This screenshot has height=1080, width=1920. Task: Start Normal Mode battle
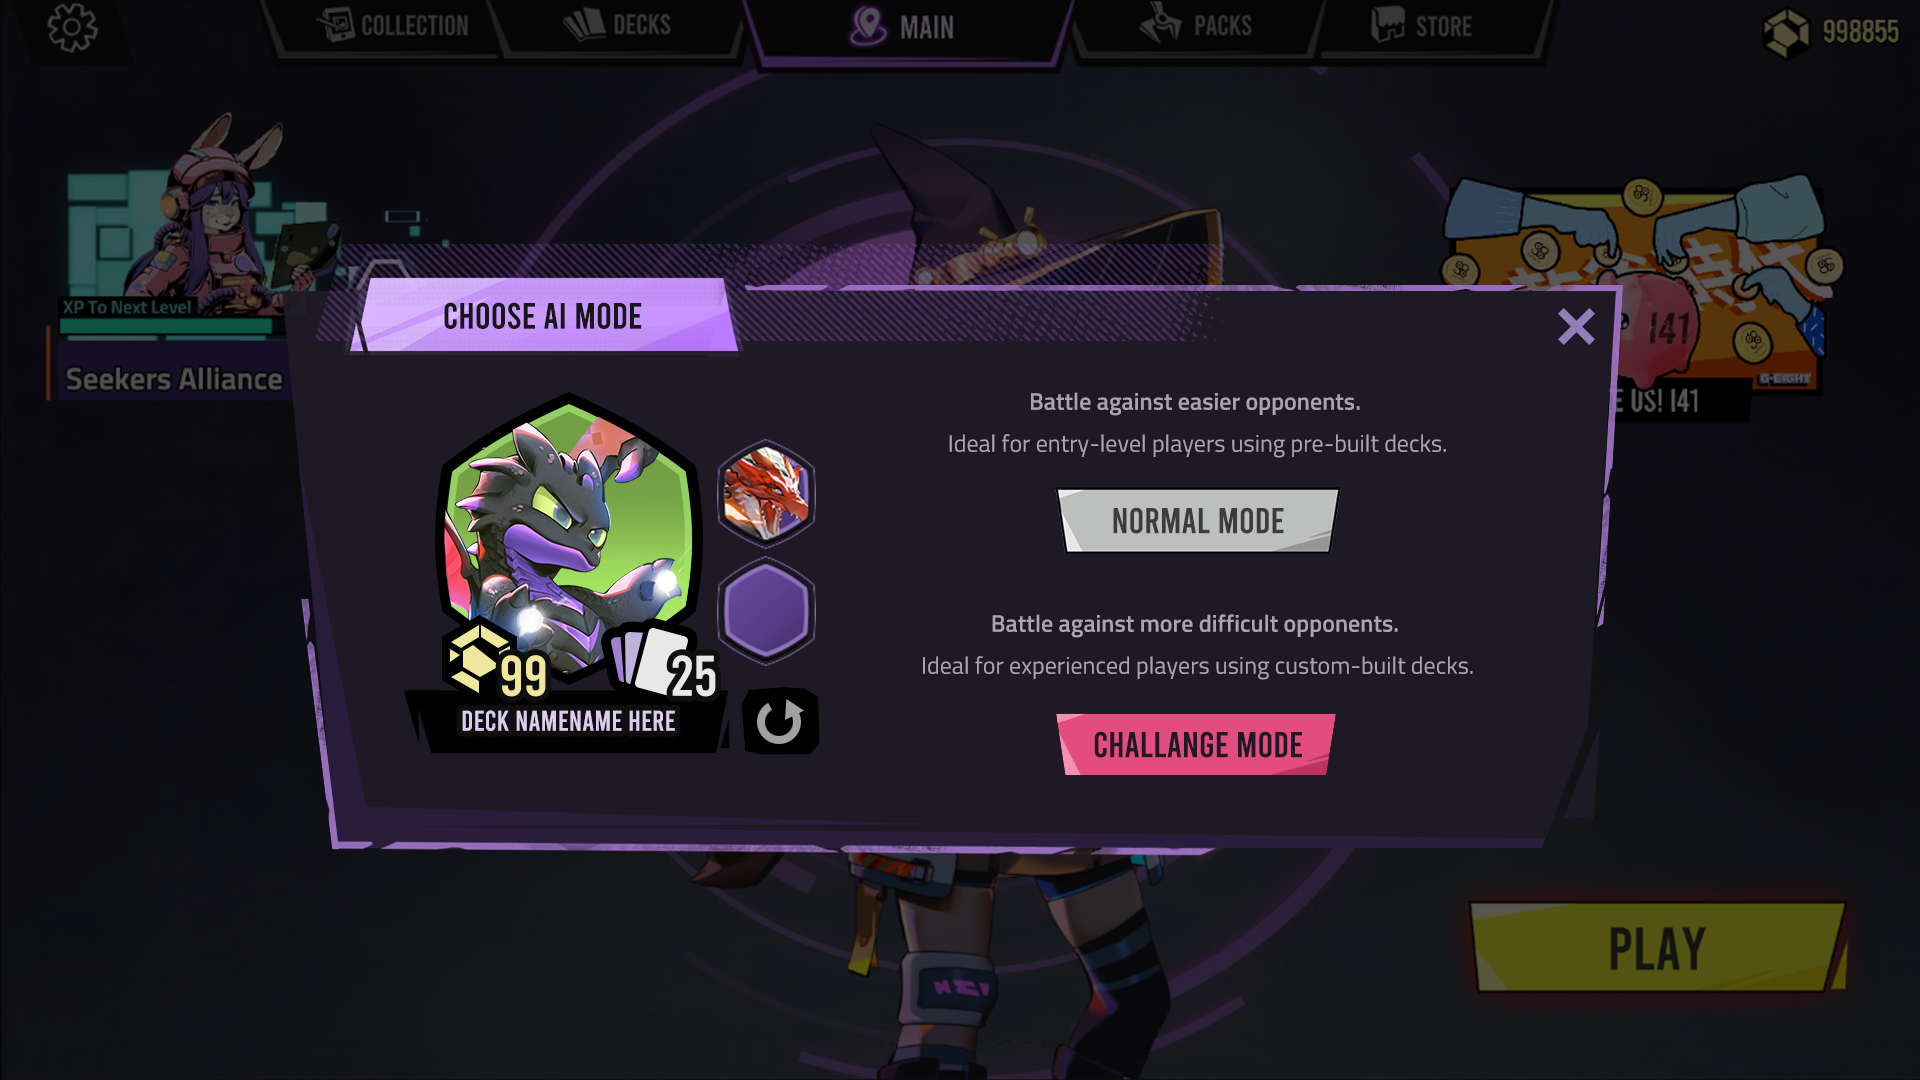(x=1197, y=521)
